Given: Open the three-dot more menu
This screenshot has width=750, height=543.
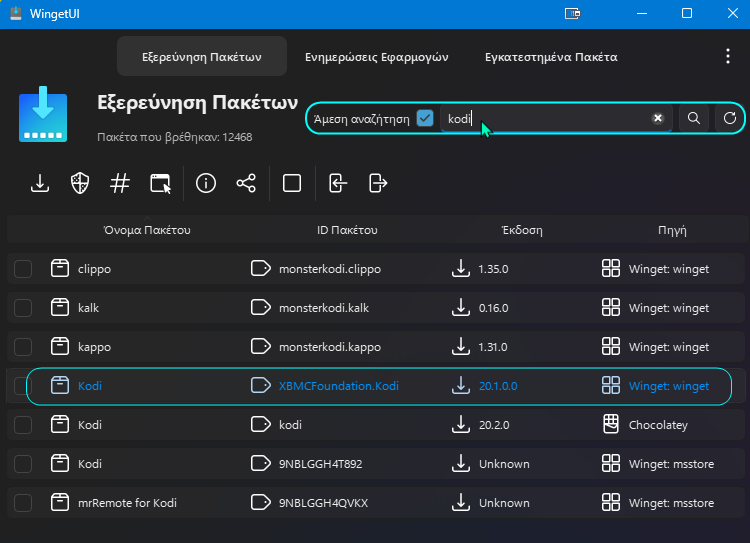Looking at the screenshot, I should (728, 56).
